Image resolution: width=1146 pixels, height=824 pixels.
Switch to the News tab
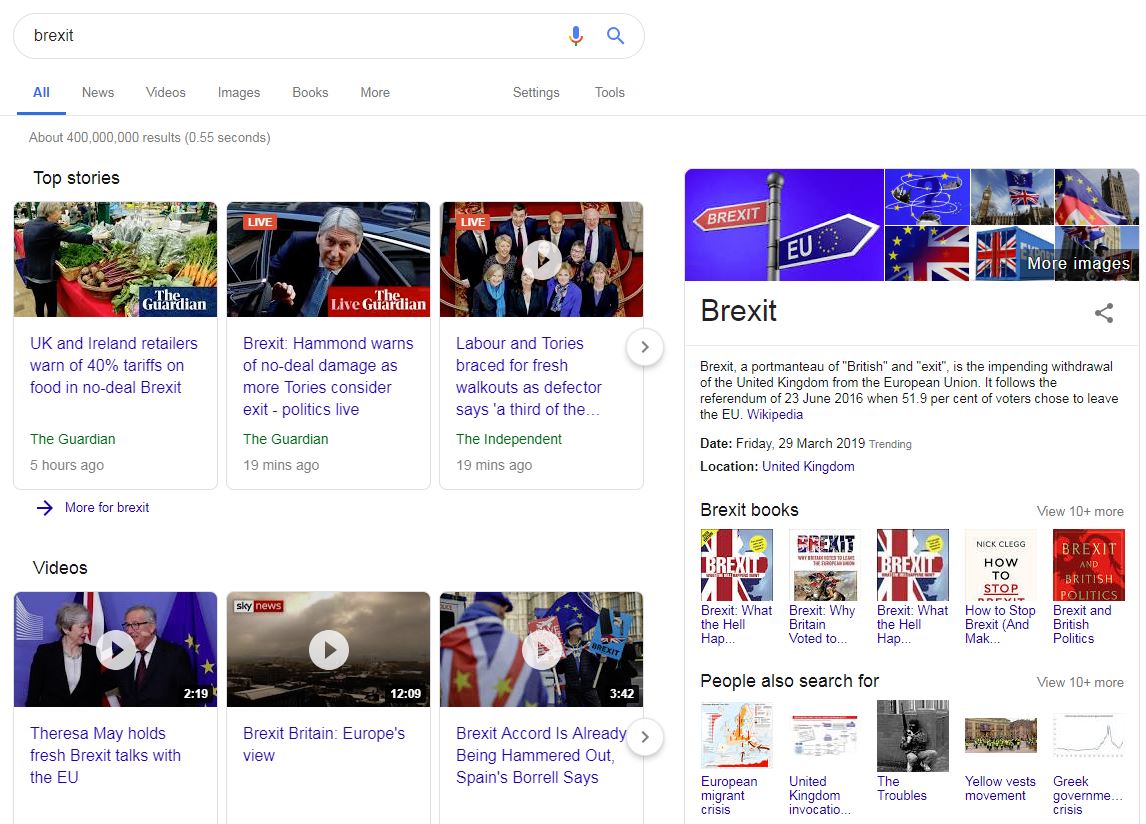(98, 92)
